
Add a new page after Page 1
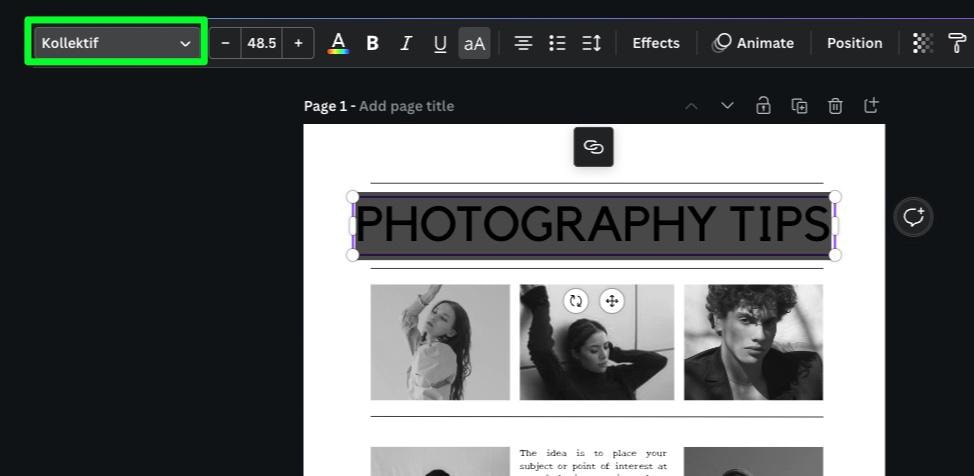coord(872,106)
